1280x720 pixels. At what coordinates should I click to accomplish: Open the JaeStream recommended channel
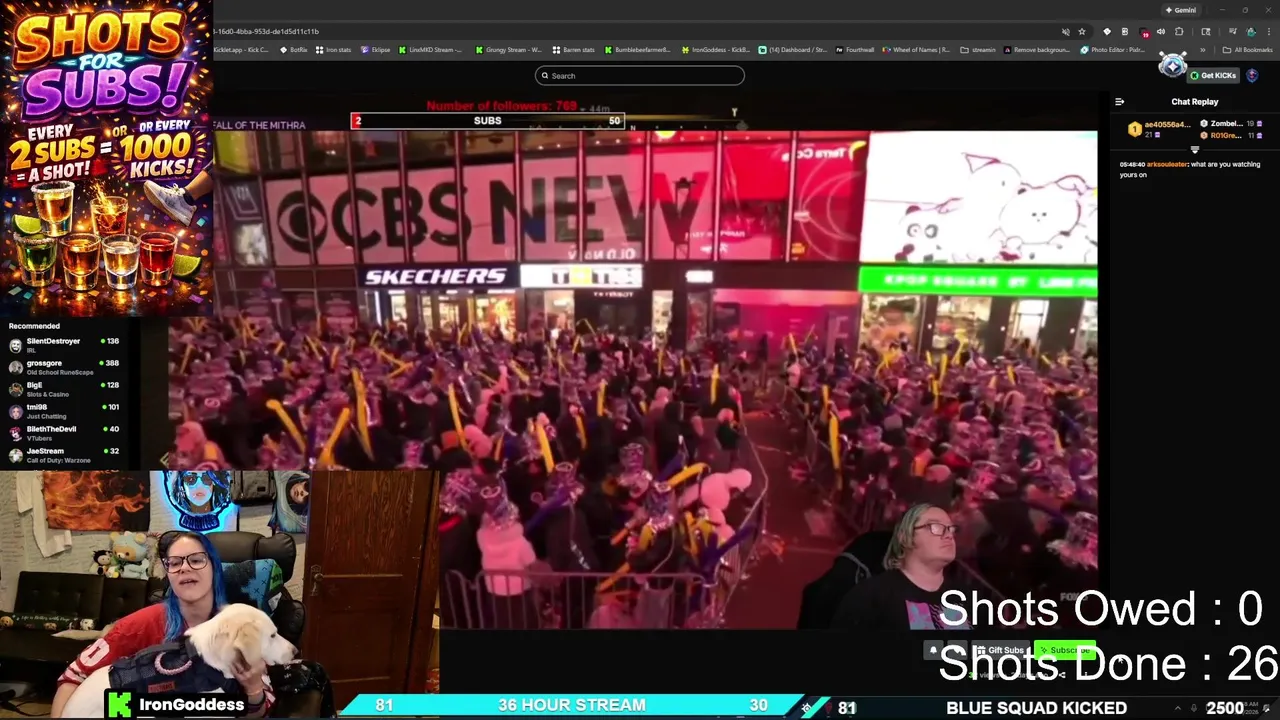click(x=64, y=455)
